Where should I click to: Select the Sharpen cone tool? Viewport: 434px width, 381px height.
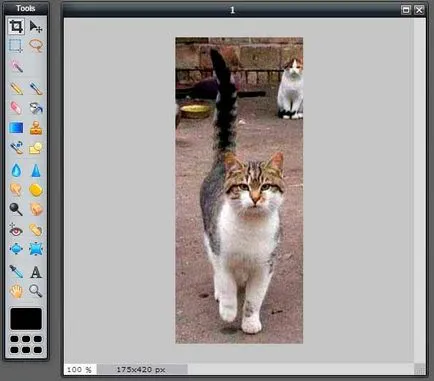coord(36,170)
